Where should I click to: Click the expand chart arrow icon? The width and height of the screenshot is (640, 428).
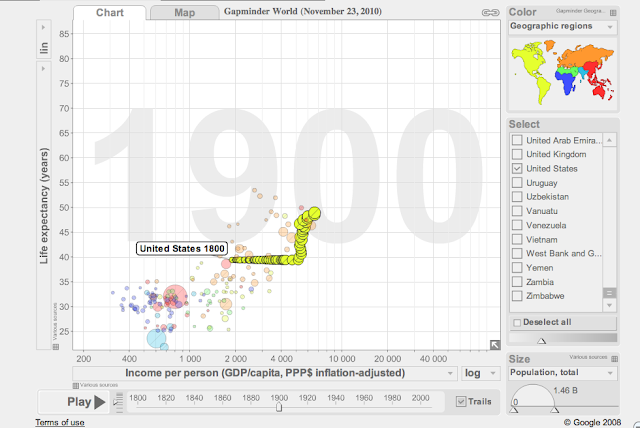(x=495, y=345)
